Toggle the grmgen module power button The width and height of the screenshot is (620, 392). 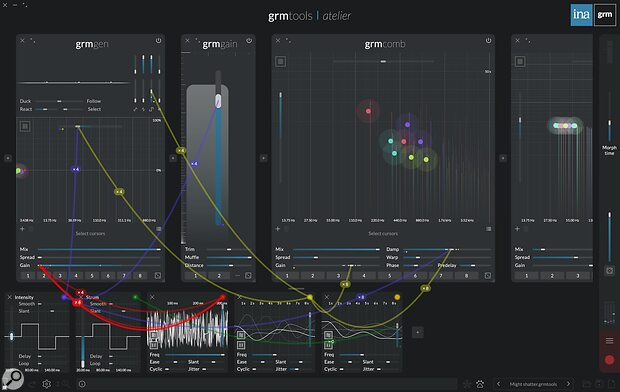158,41
